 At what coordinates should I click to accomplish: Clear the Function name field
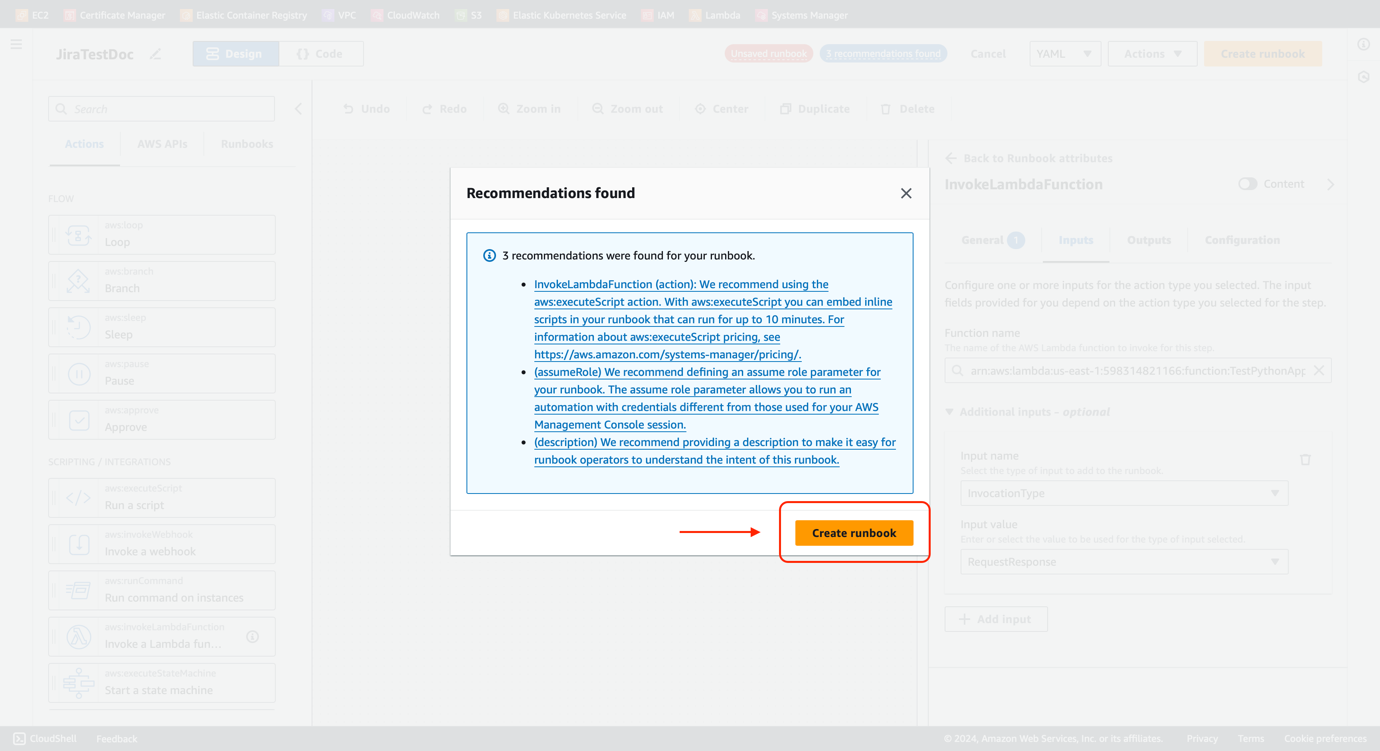(x=1319, y=371)
